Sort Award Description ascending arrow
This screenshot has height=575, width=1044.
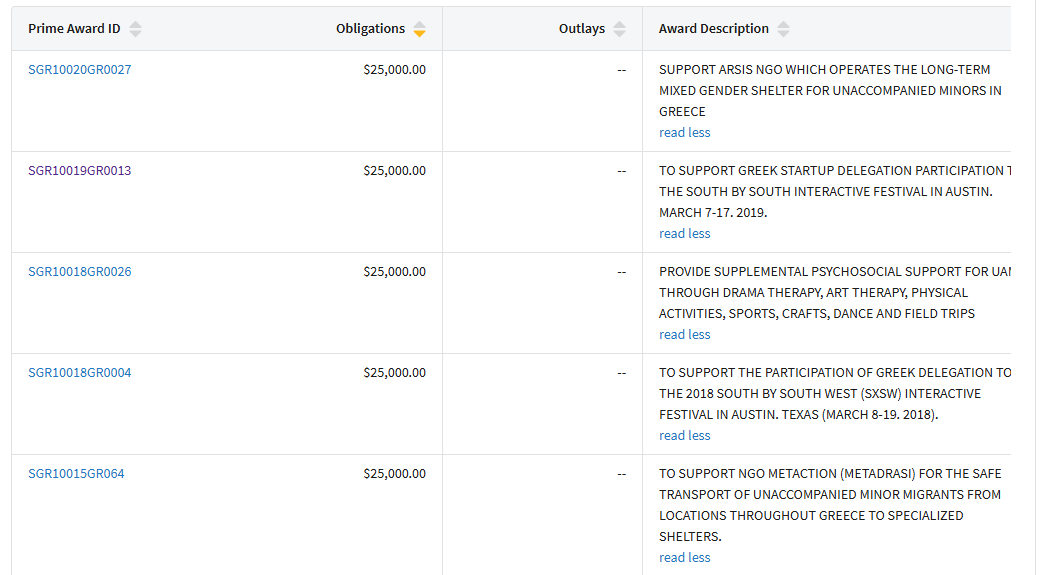click(784, 24)
